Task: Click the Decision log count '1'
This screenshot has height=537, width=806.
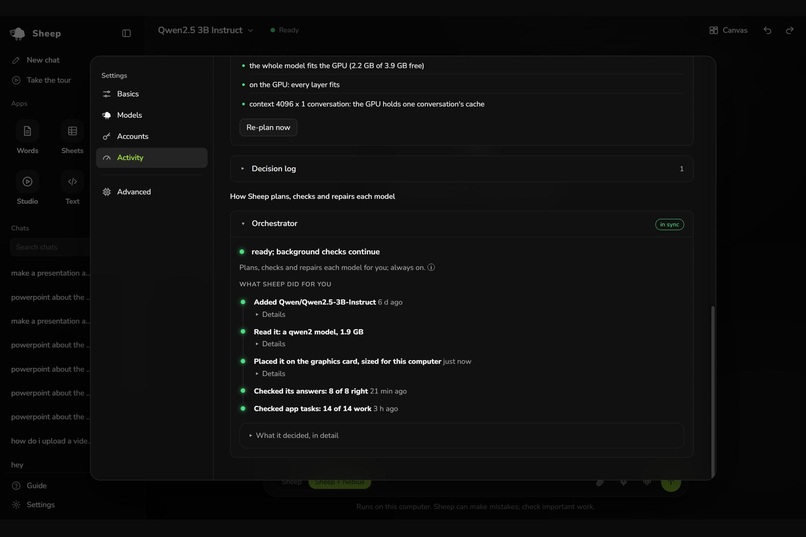Action: coord(682,169)
